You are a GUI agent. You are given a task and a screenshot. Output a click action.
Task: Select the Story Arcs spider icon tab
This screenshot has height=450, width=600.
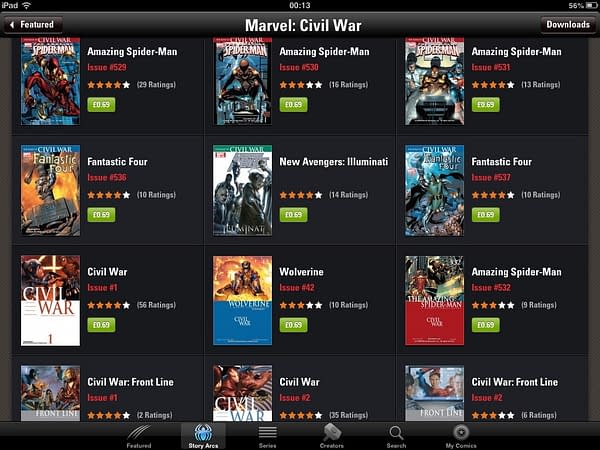pos(203,437)
